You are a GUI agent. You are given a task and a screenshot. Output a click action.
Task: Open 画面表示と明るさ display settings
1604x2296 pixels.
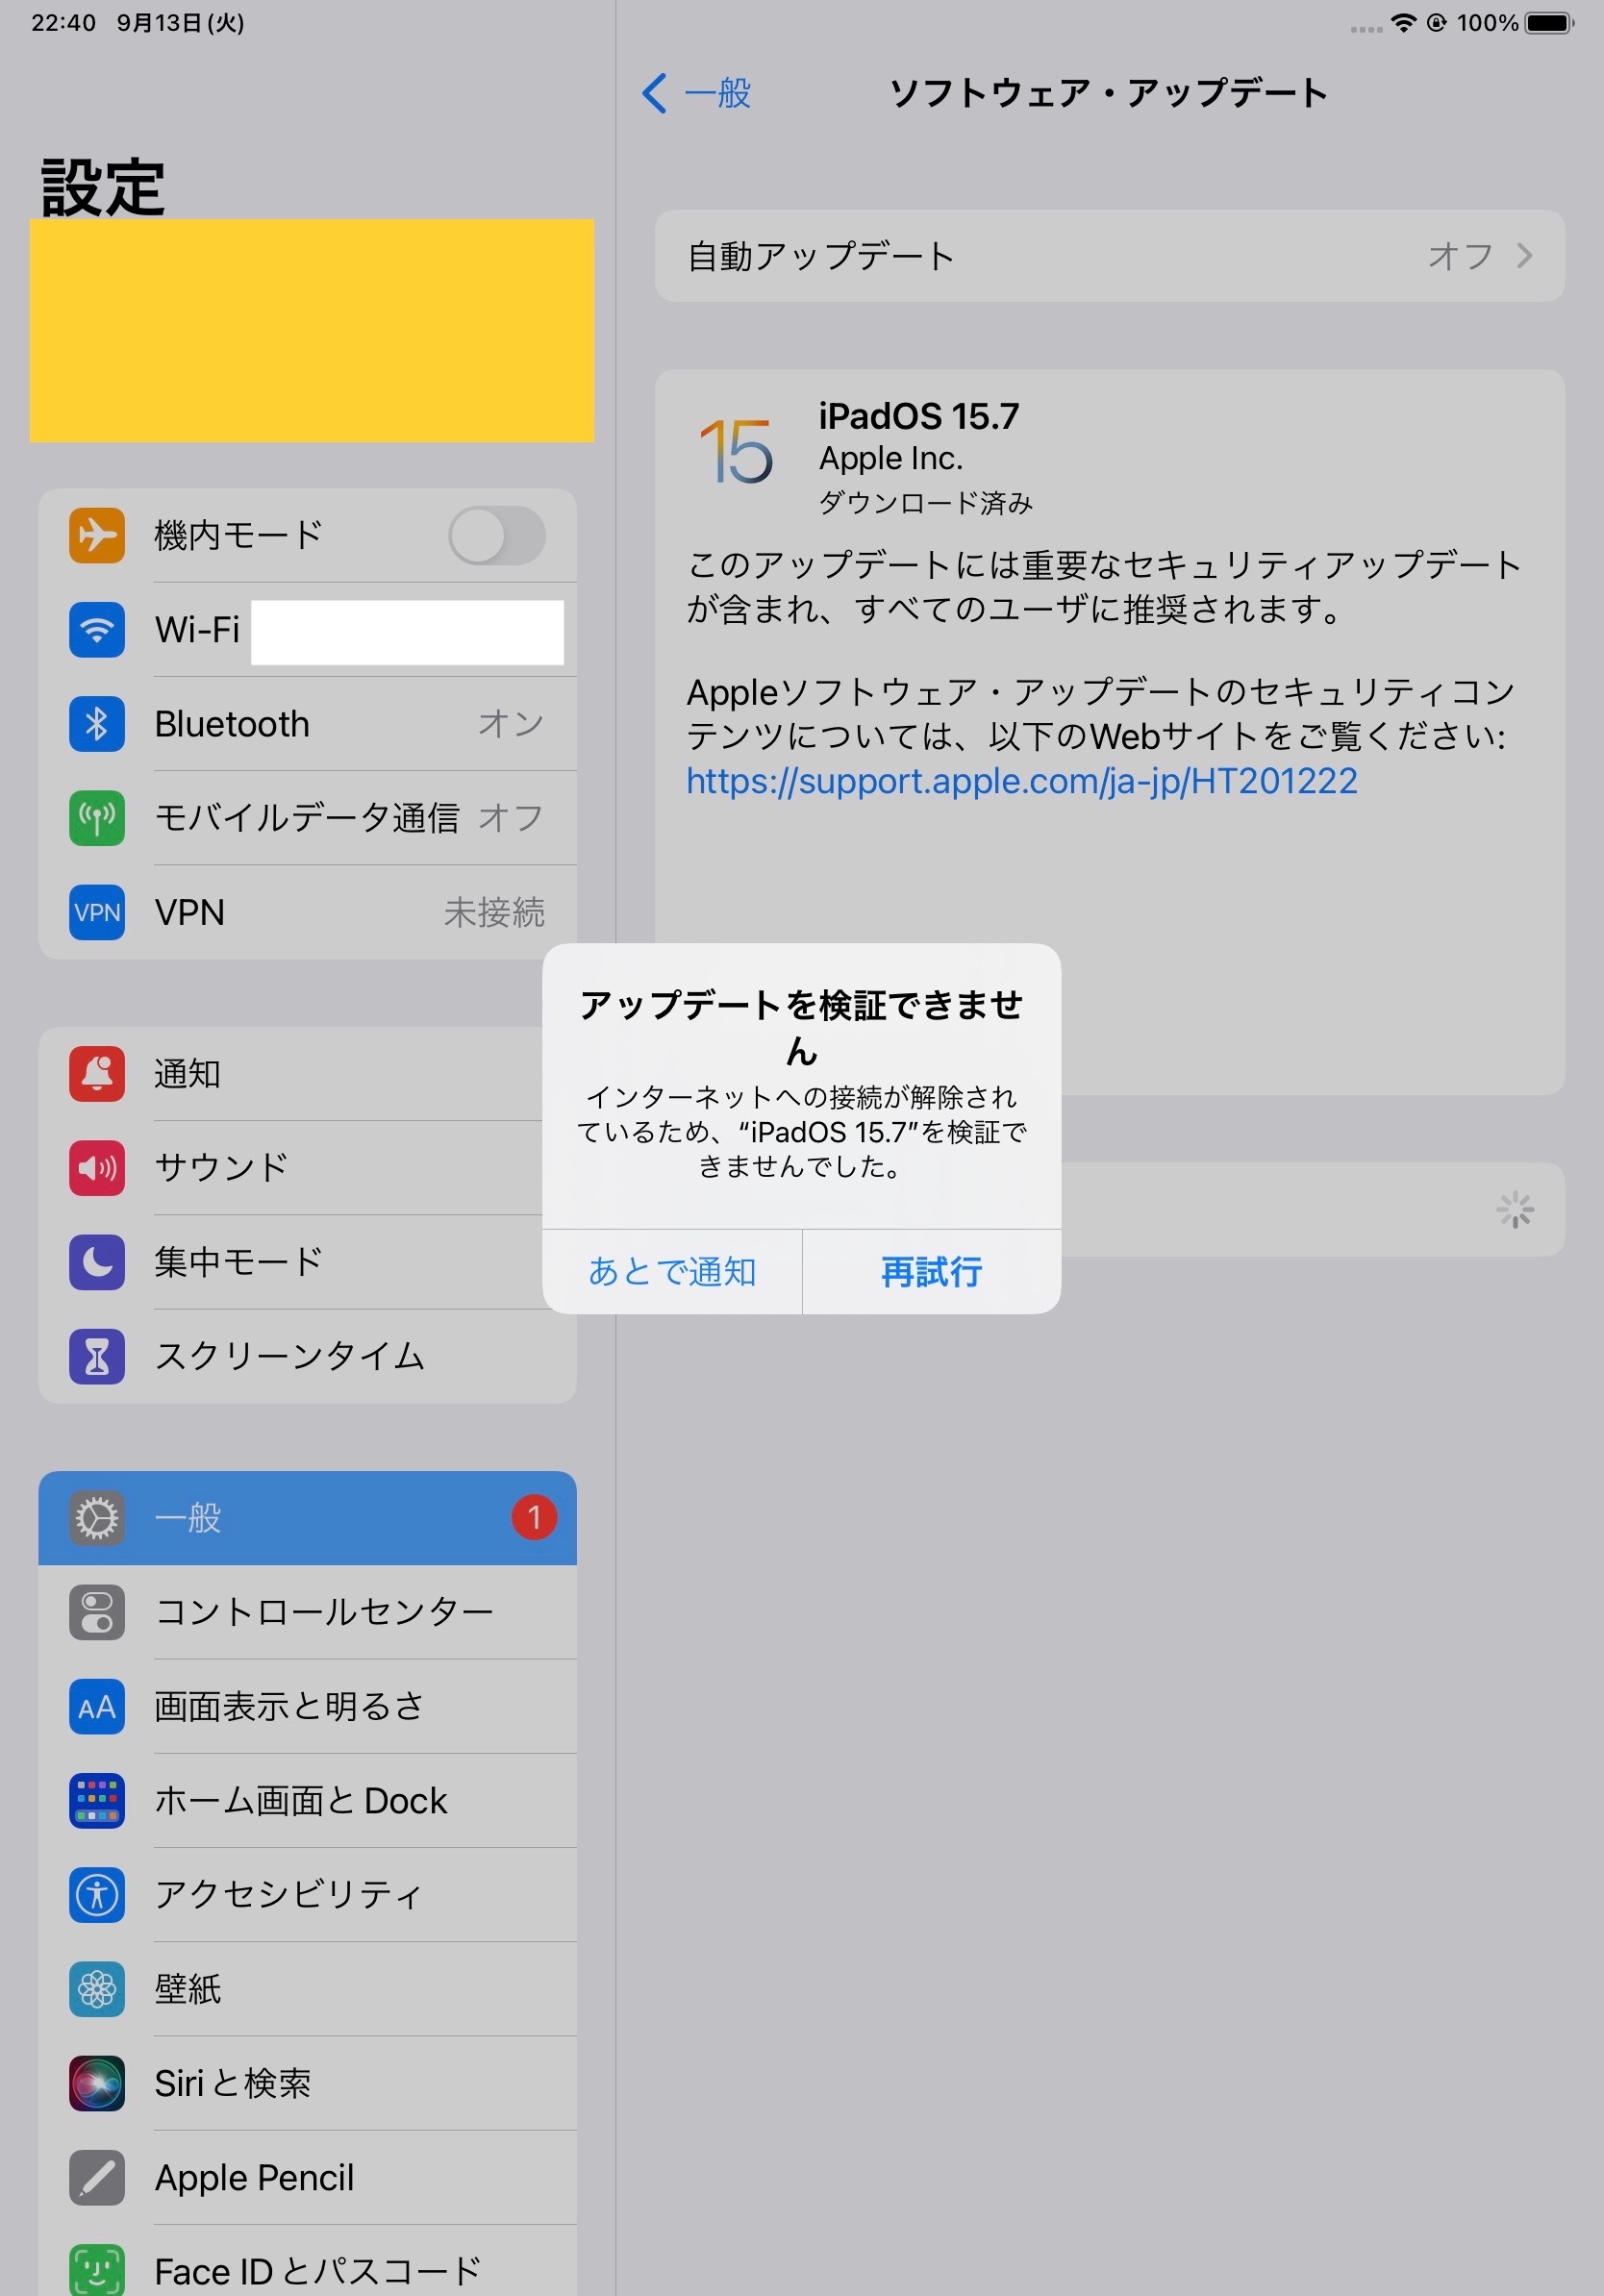point(307,1706)
